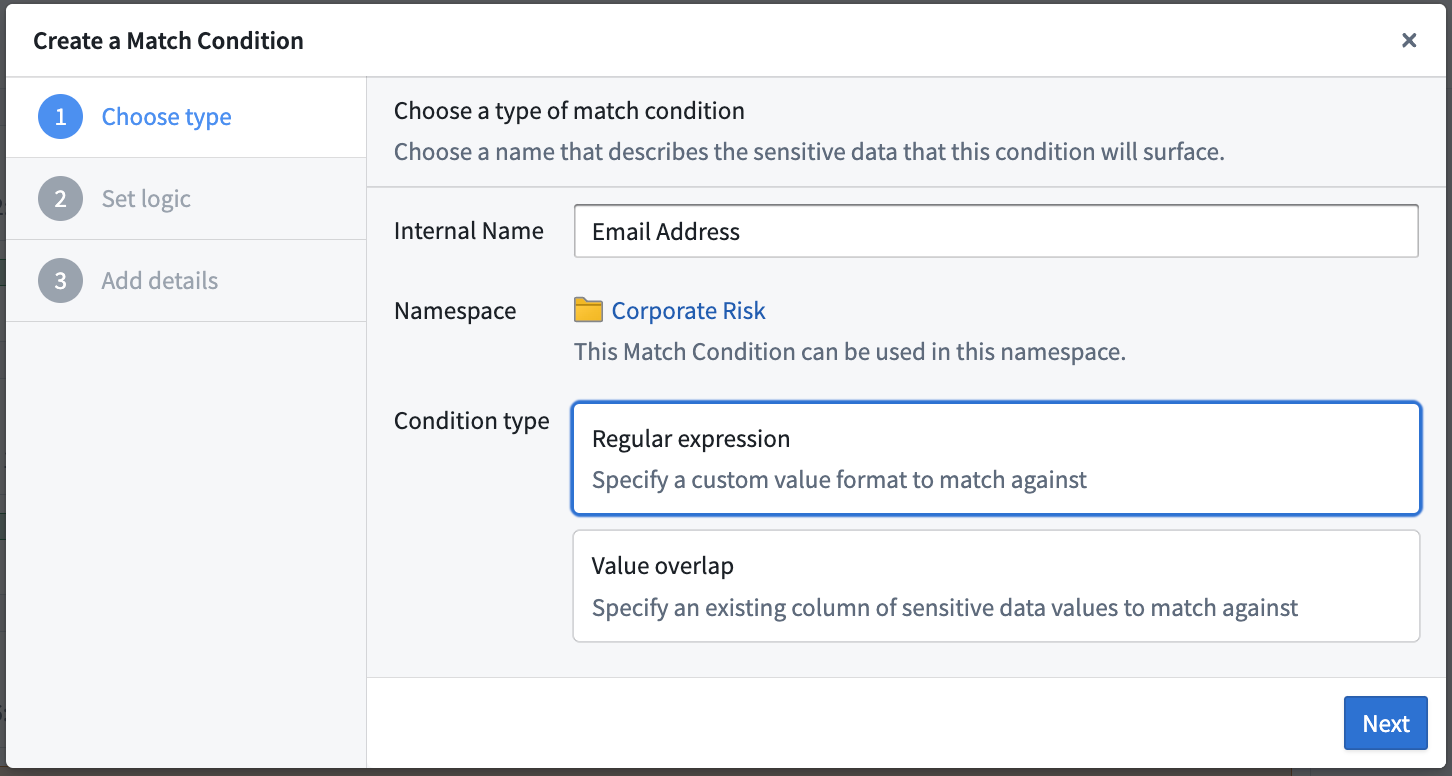Click the namespace usage help text
This screenshot has width=1452, height=776.
850,353
